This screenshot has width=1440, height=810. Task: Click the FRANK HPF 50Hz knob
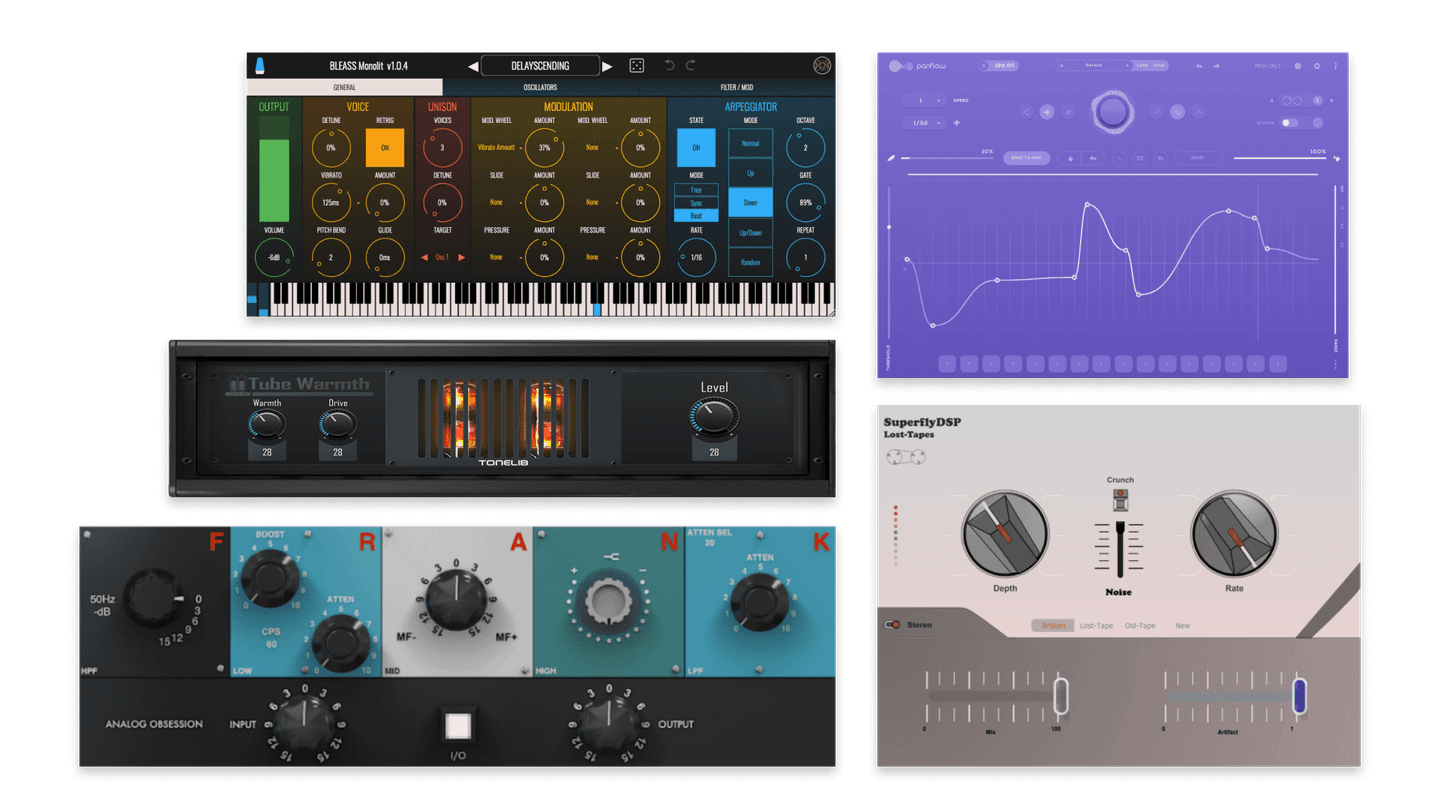point(155,598)
